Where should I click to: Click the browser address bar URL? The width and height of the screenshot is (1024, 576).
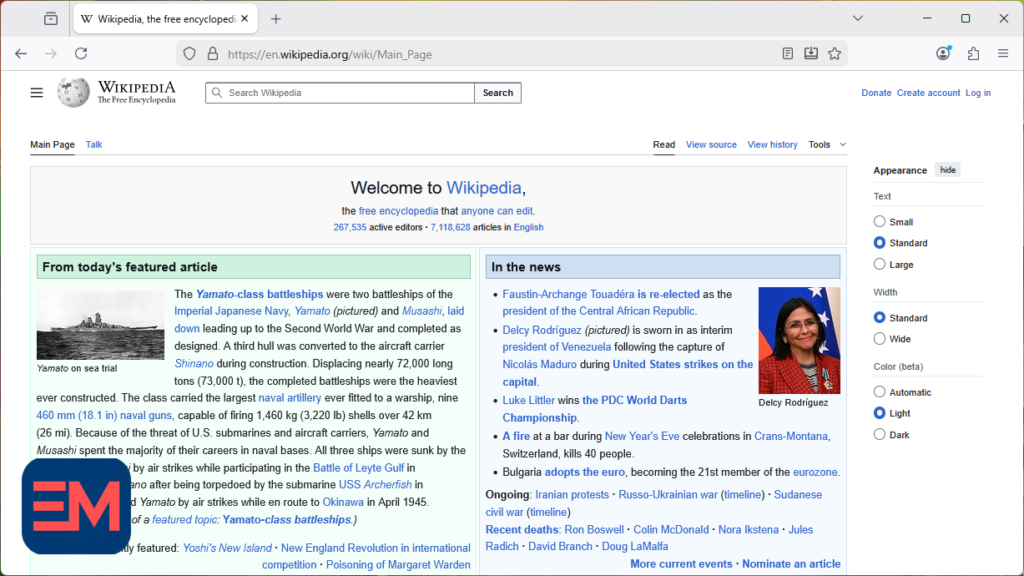330,54
